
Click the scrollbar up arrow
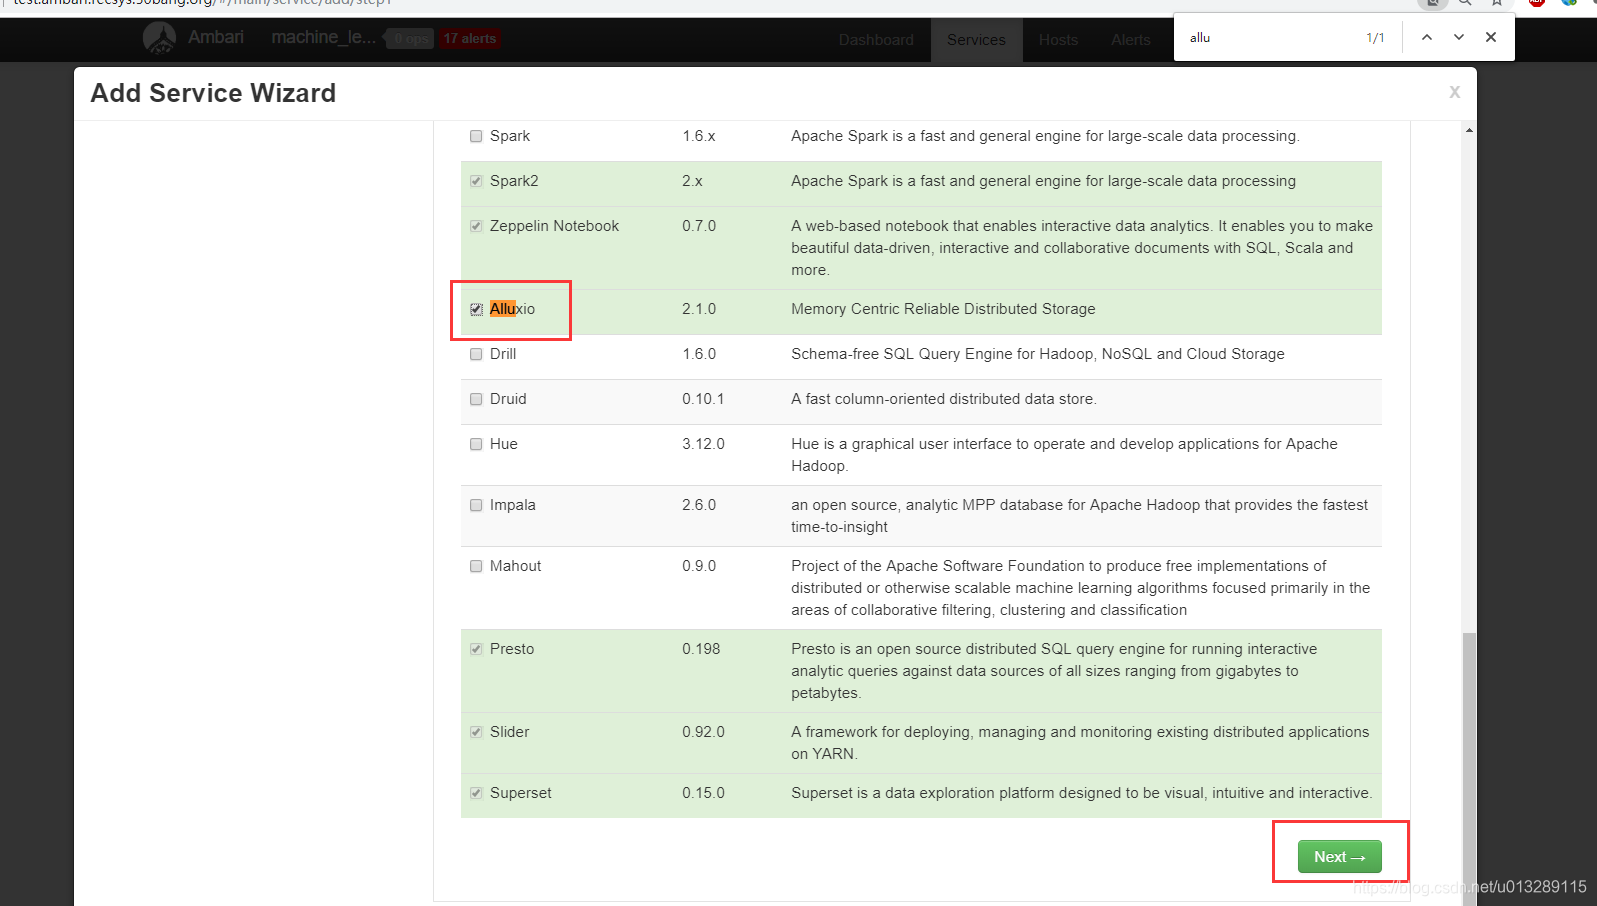pyautogui.click(x=1469, y=130)
